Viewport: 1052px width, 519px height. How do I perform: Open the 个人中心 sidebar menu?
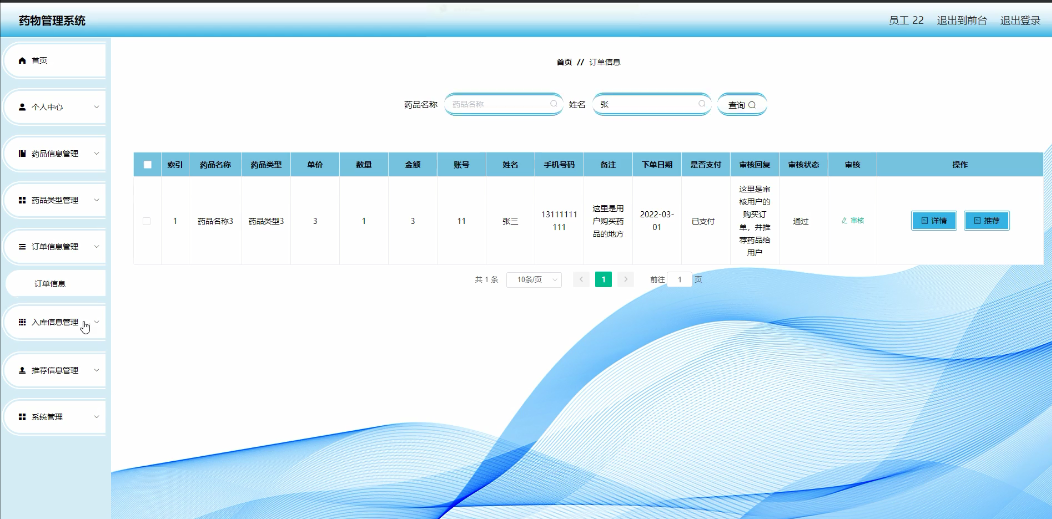pyautogui.click(x=54, y=107)
